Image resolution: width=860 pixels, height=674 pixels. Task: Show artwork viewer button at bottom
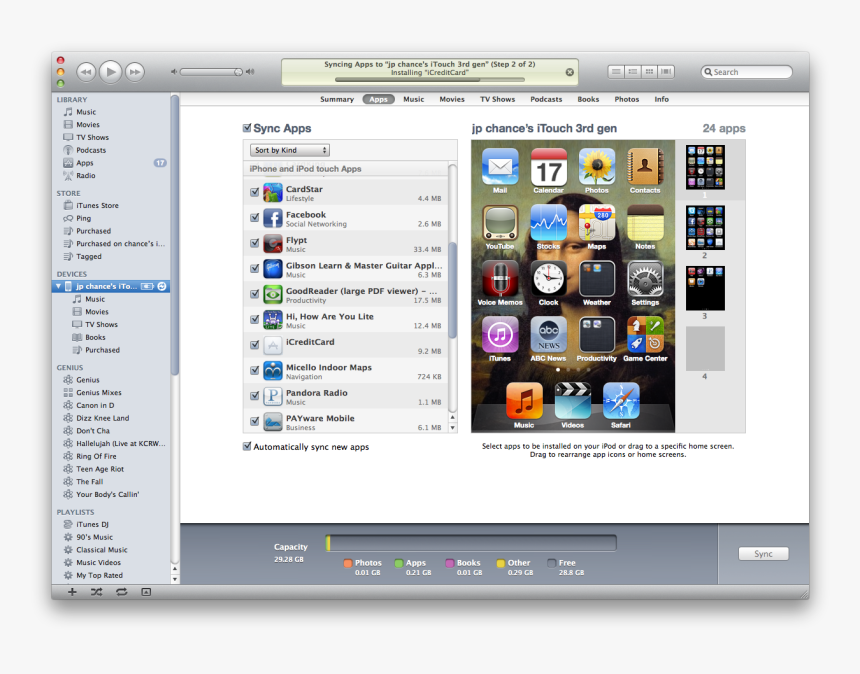coord(146,592)
